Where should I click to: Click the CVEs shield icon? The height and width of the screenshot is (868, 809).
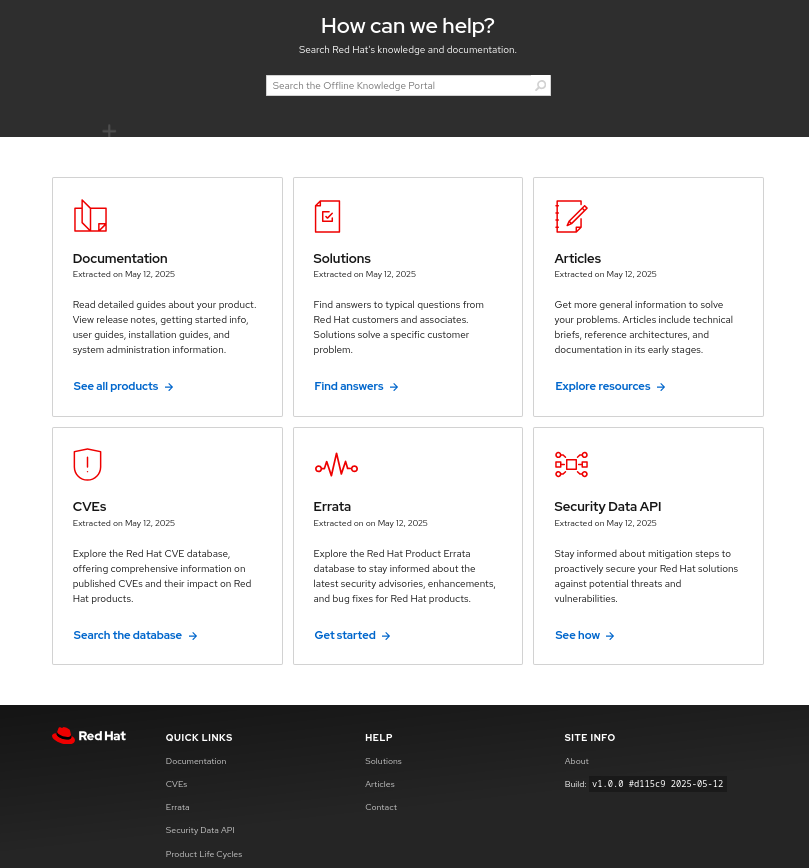coord(88,464)
